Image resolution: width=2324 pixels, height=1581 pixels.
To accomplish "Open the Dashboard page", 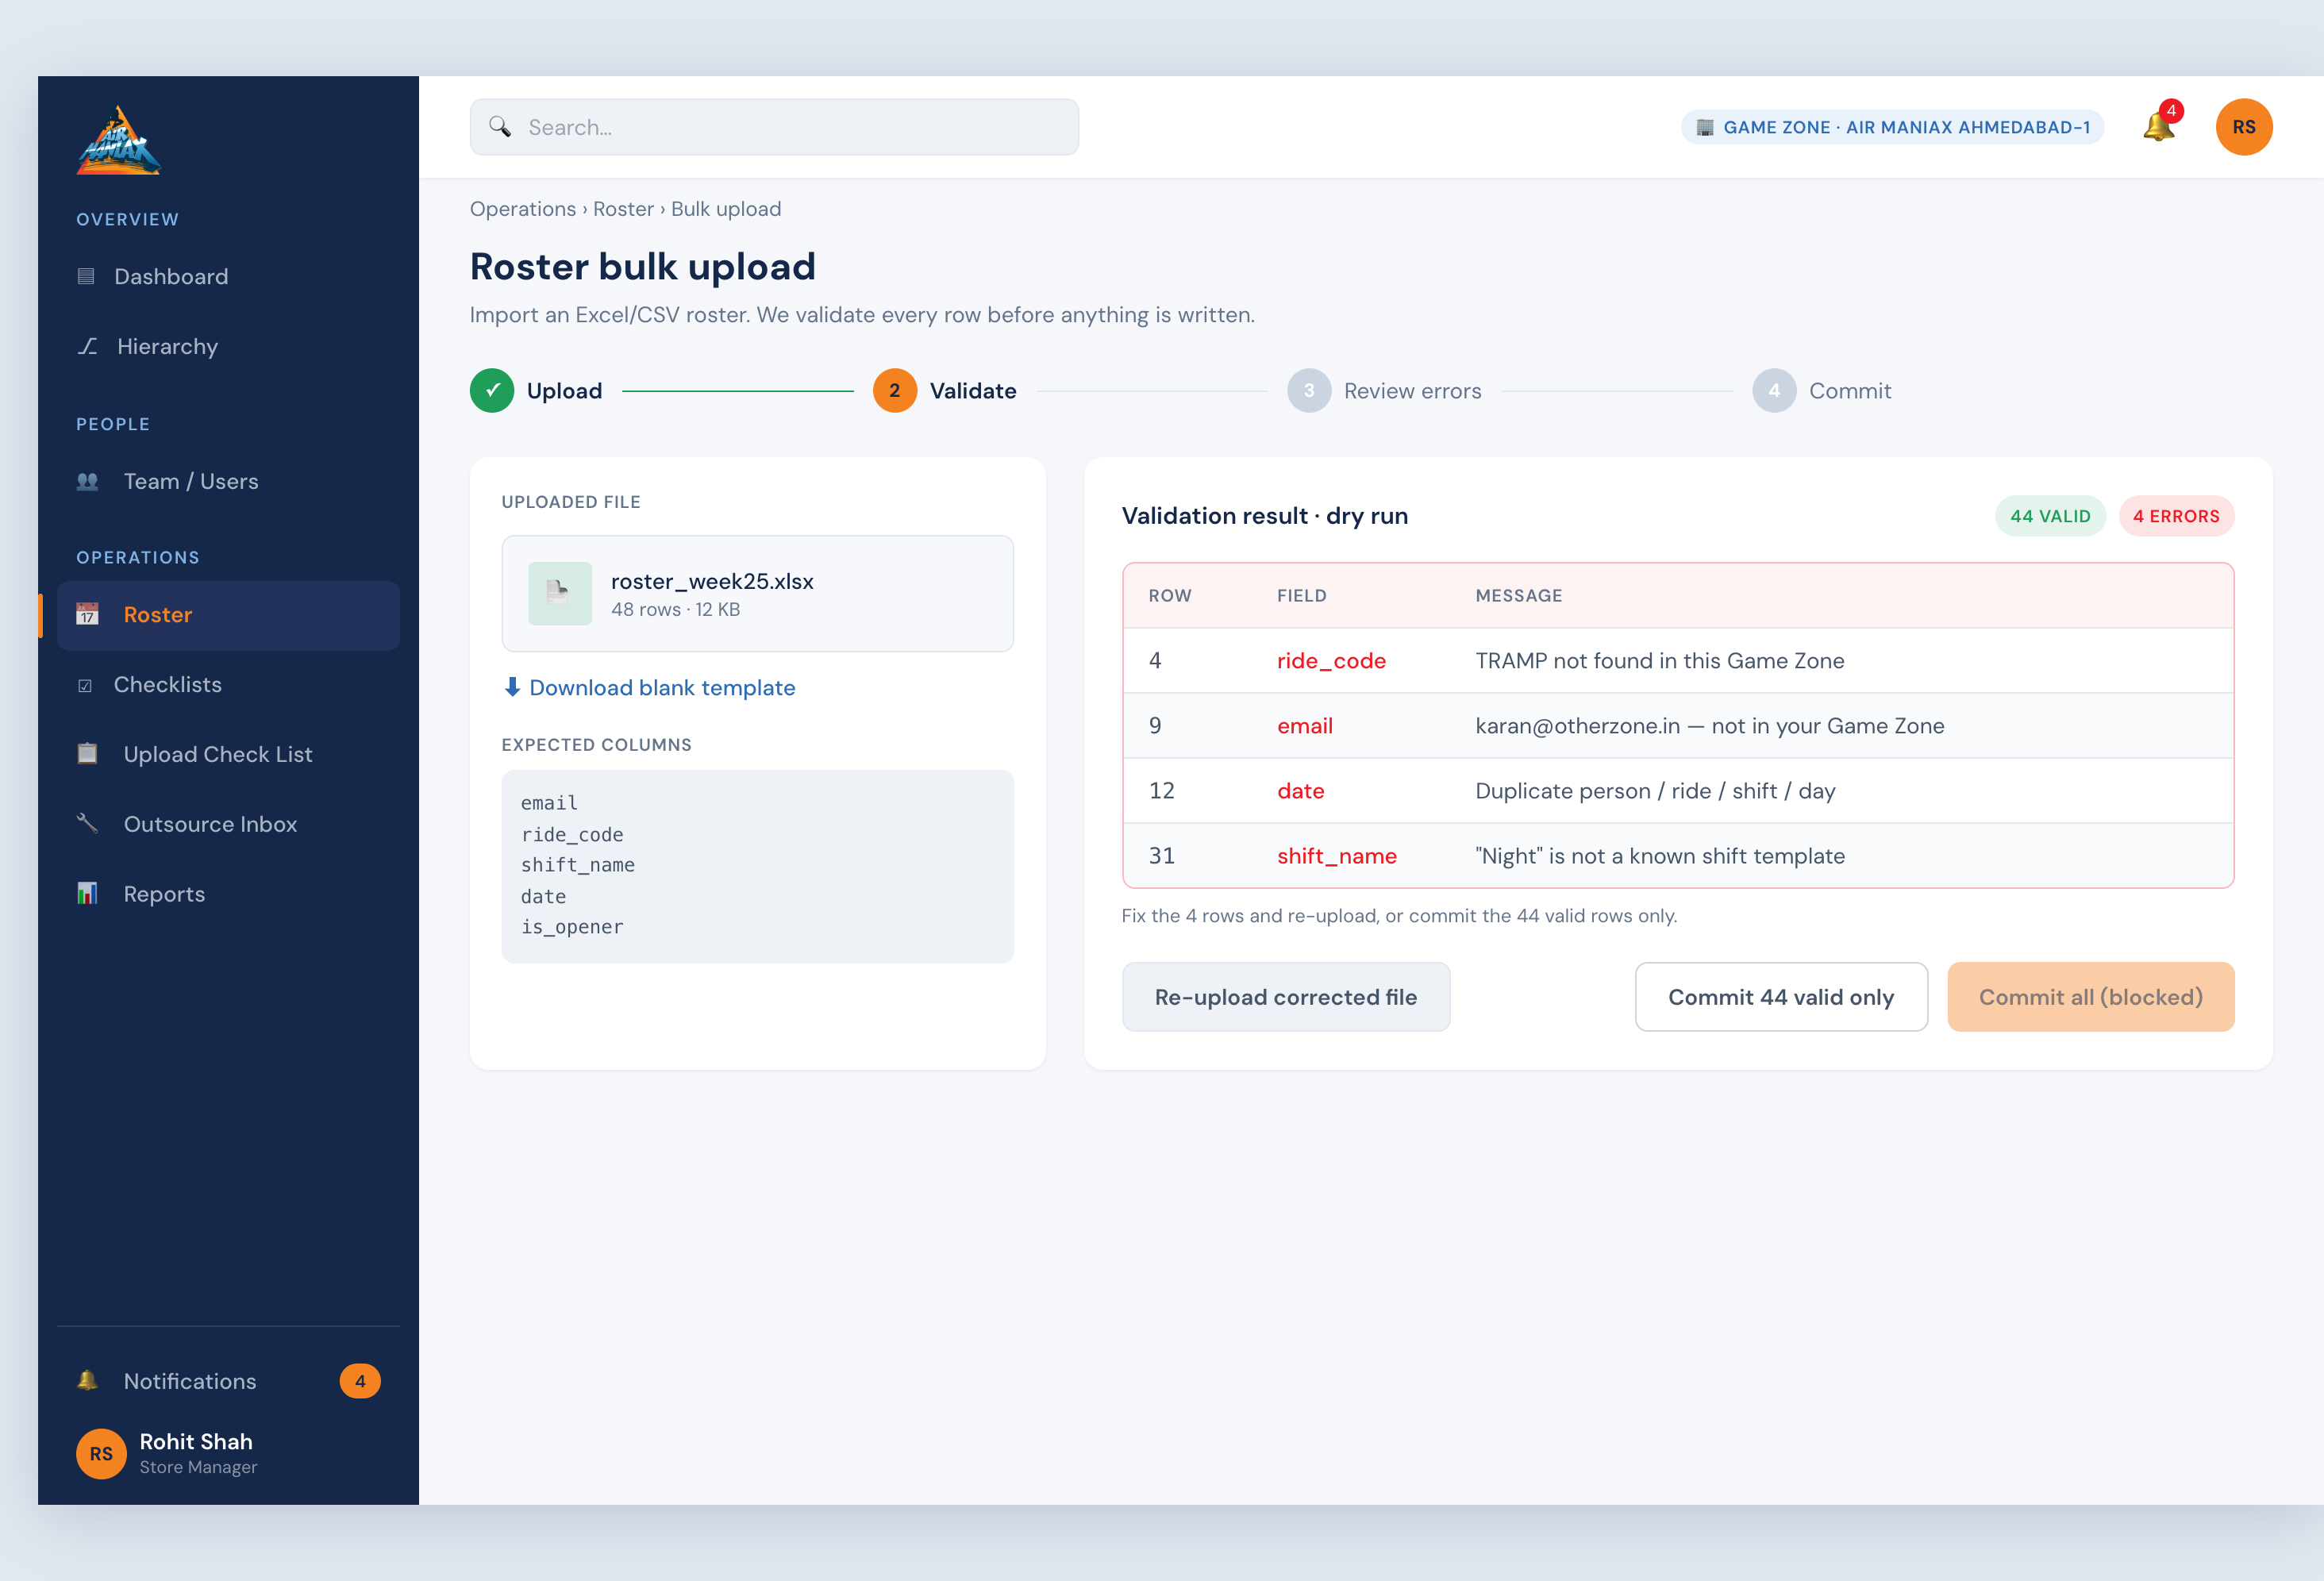I will click(x=228, y=276).
